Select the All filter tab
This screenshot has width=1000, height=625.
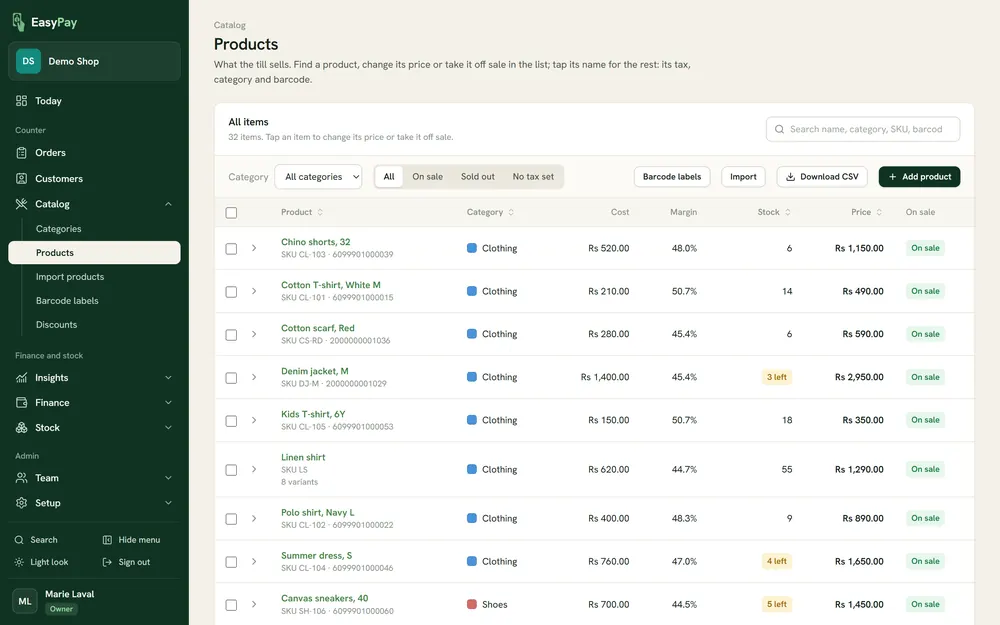389,177
